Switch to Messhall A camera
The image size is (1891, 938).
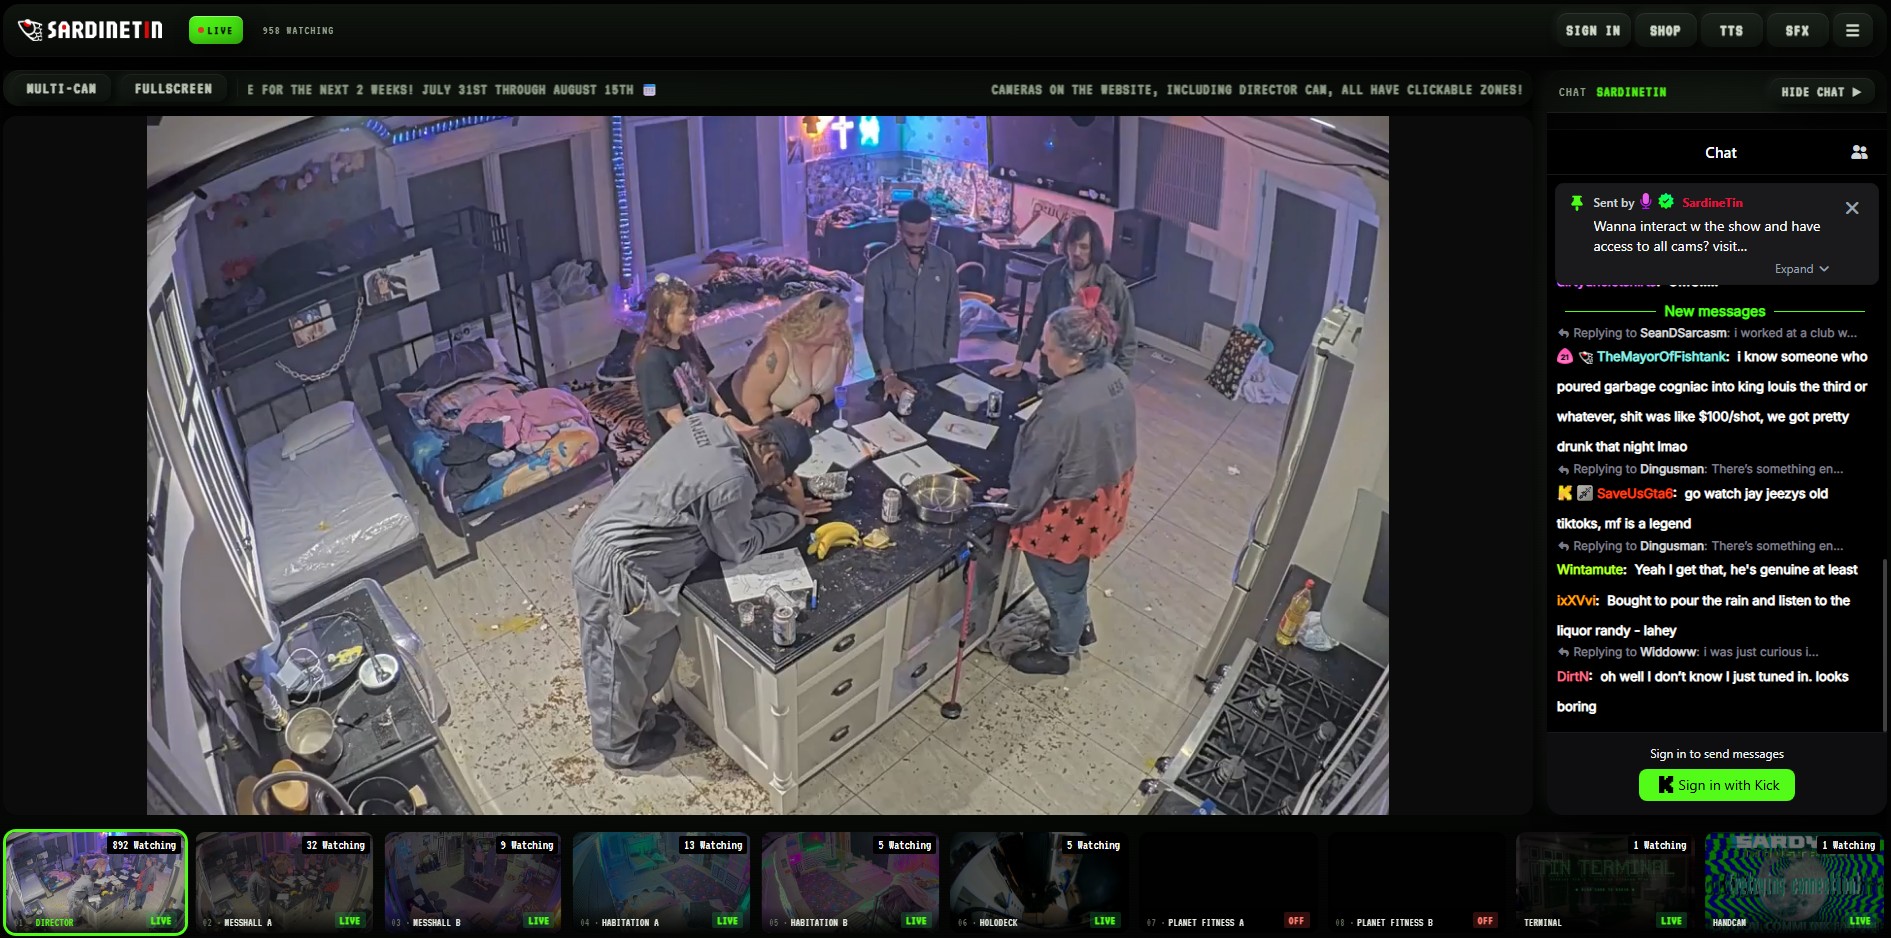(x=285, y=883)
